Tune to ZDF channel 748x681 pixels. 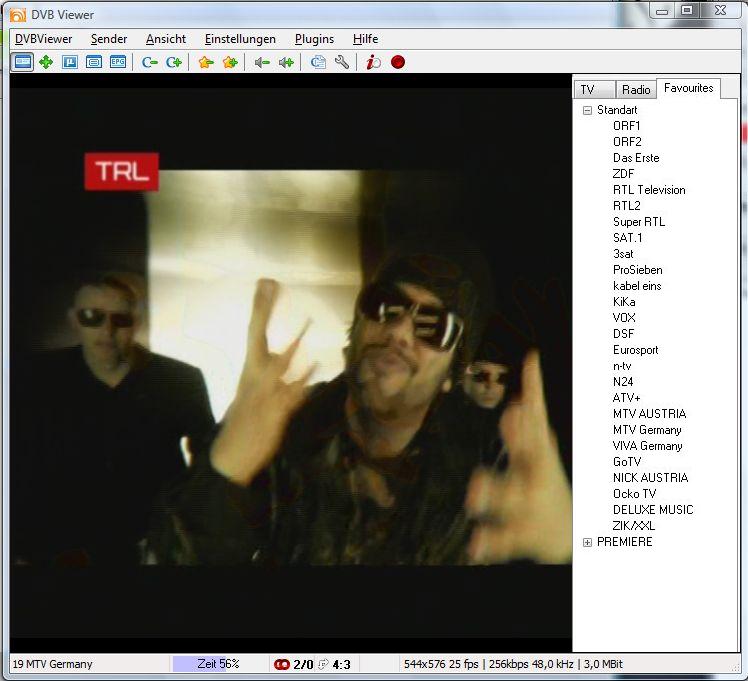623,174
